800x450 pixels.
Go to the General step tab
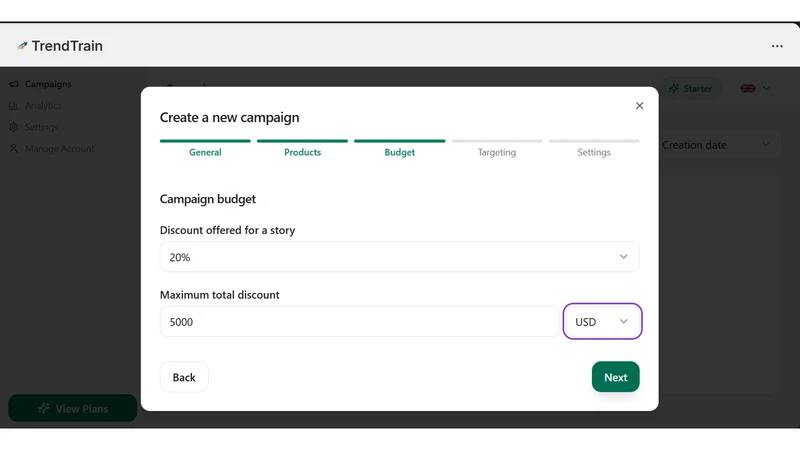pos(205,148)
